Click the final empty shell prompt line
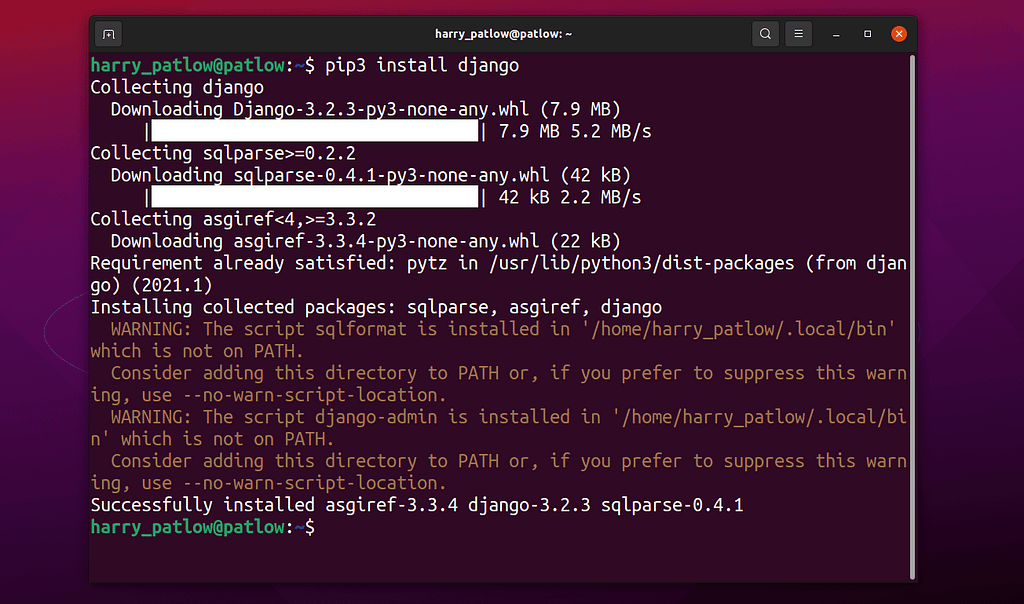The image size is (1024, 604). [x=202, y=527]
